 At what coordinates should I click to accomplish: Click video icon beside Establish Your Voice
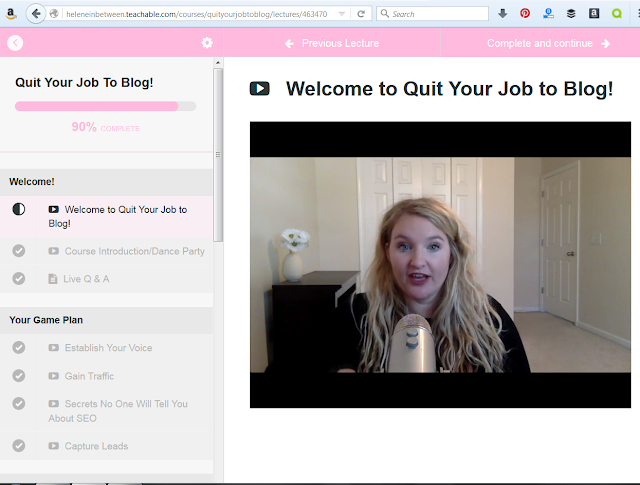(53, 347)
